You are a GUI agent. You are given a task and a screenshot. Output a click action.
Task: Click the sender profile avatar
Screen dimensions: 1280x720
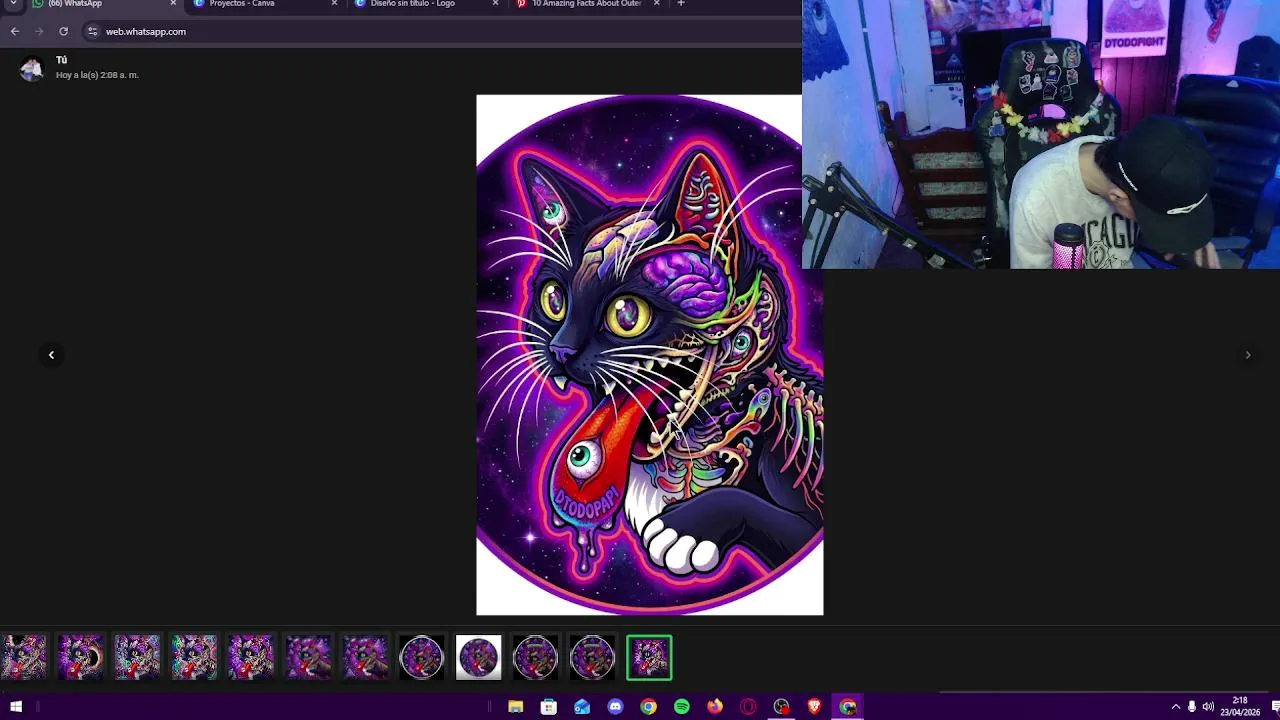pyautogui.click(x=31, y=68)
